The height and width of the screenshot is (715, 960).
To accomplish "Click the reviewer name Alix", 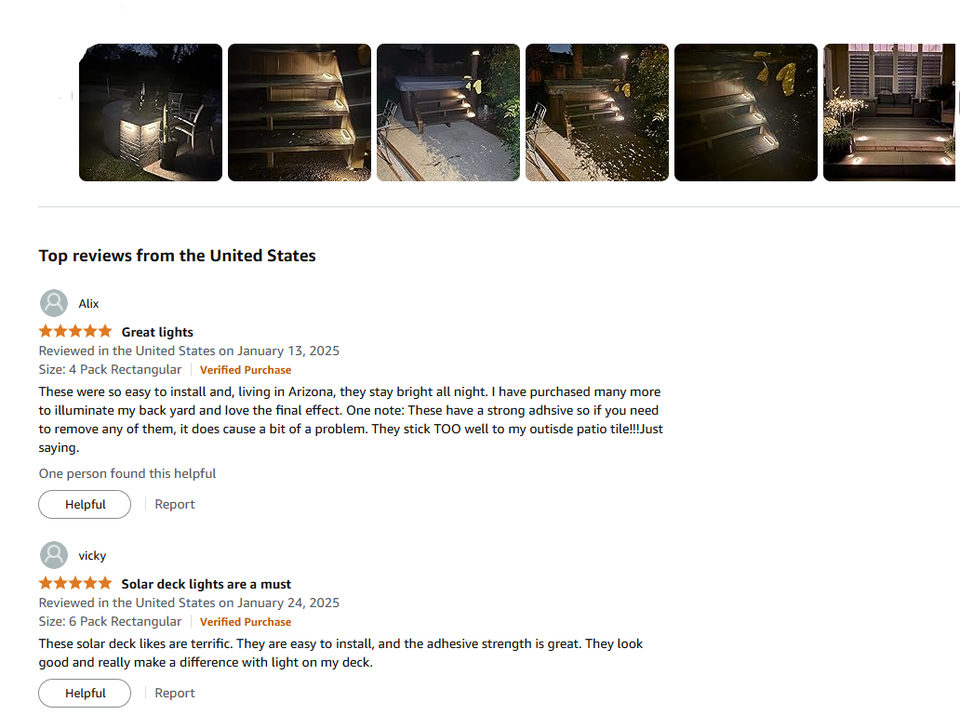I will pos(89,303).
